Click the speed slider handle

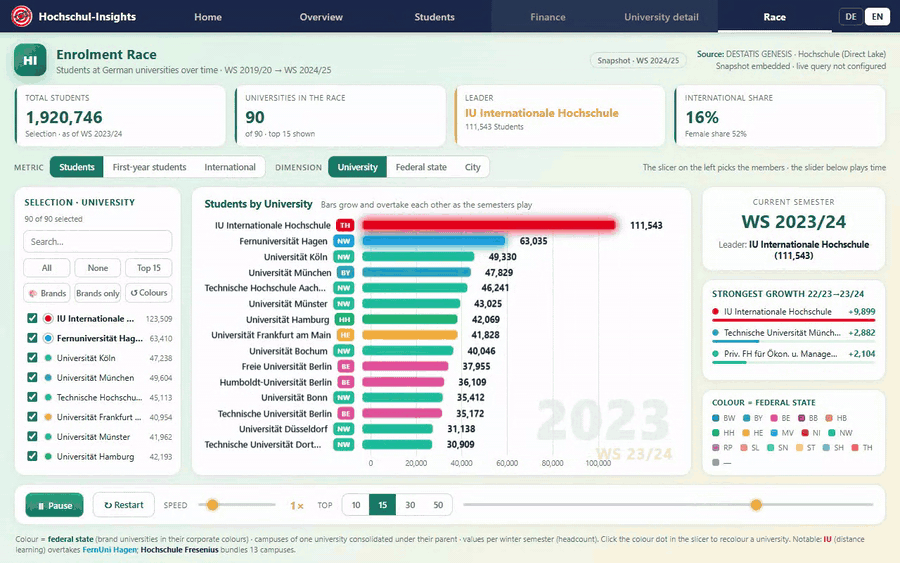[x=212, y=505]
